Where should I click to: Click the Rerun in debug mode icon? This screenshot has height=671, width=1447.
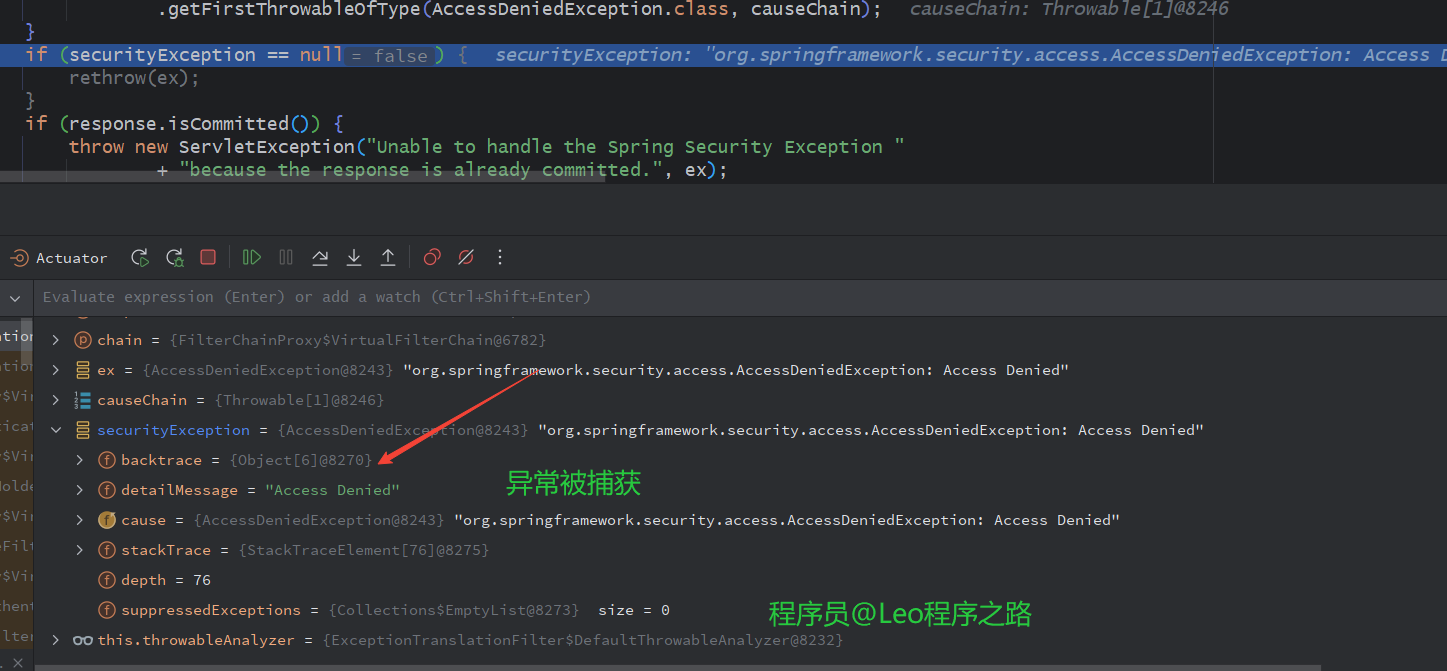pyautogui.click(x=175, y=258)
